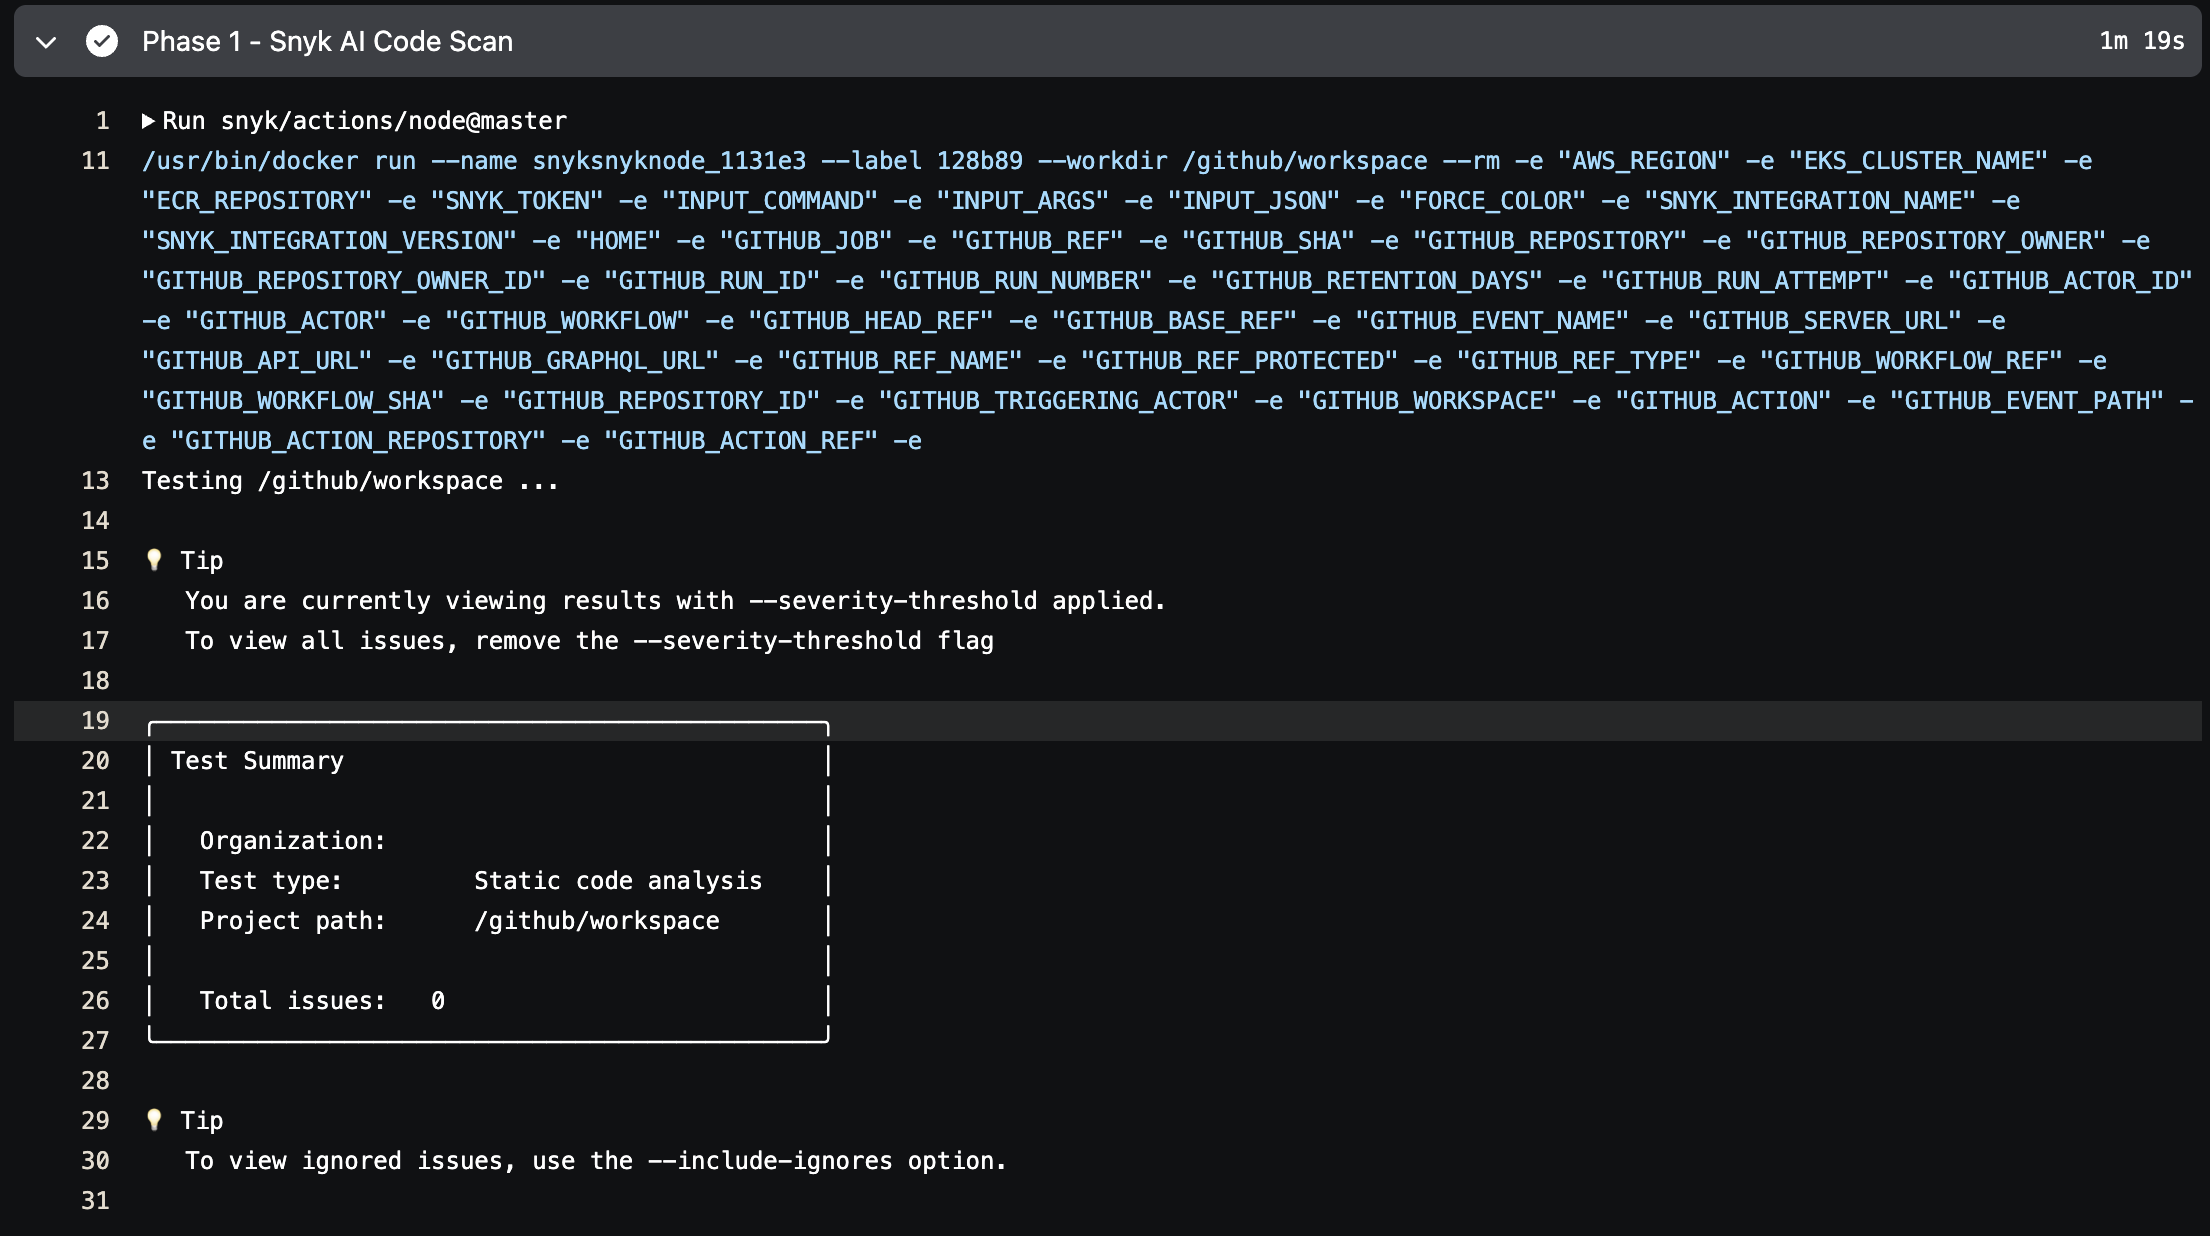Select line number 26
The image size is (2210, 1236).
click(95, 1001)
